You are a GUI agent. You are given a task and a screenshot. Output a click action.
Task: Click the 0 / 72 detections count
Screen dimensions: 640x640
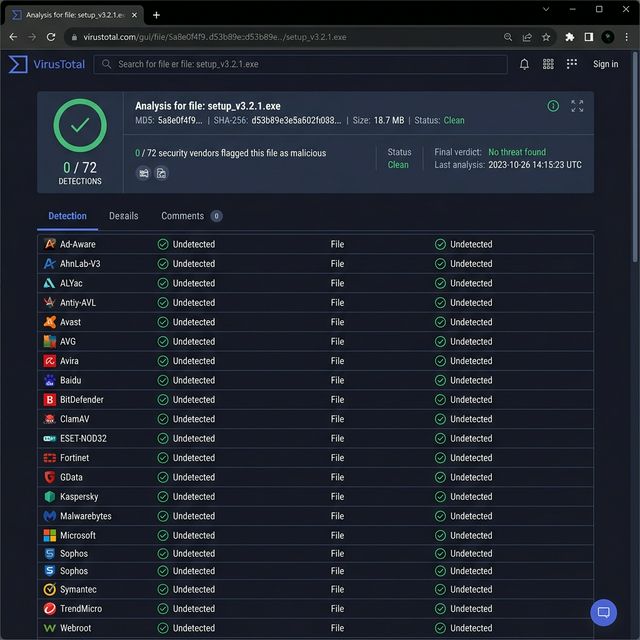coord(80,167)
